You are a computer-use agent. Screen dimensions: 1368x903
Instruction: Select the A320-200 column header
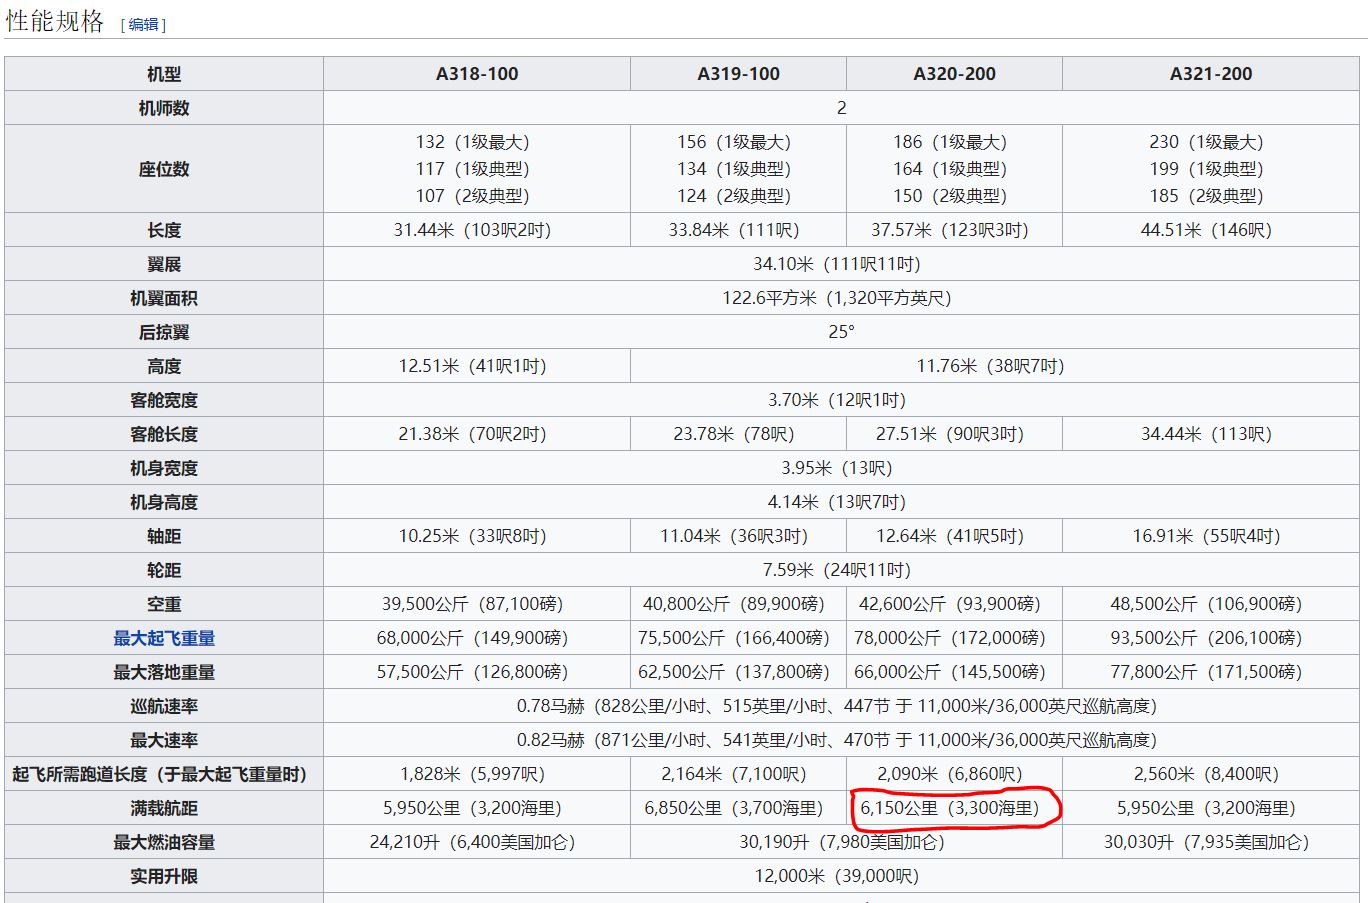tap(954, 74)
